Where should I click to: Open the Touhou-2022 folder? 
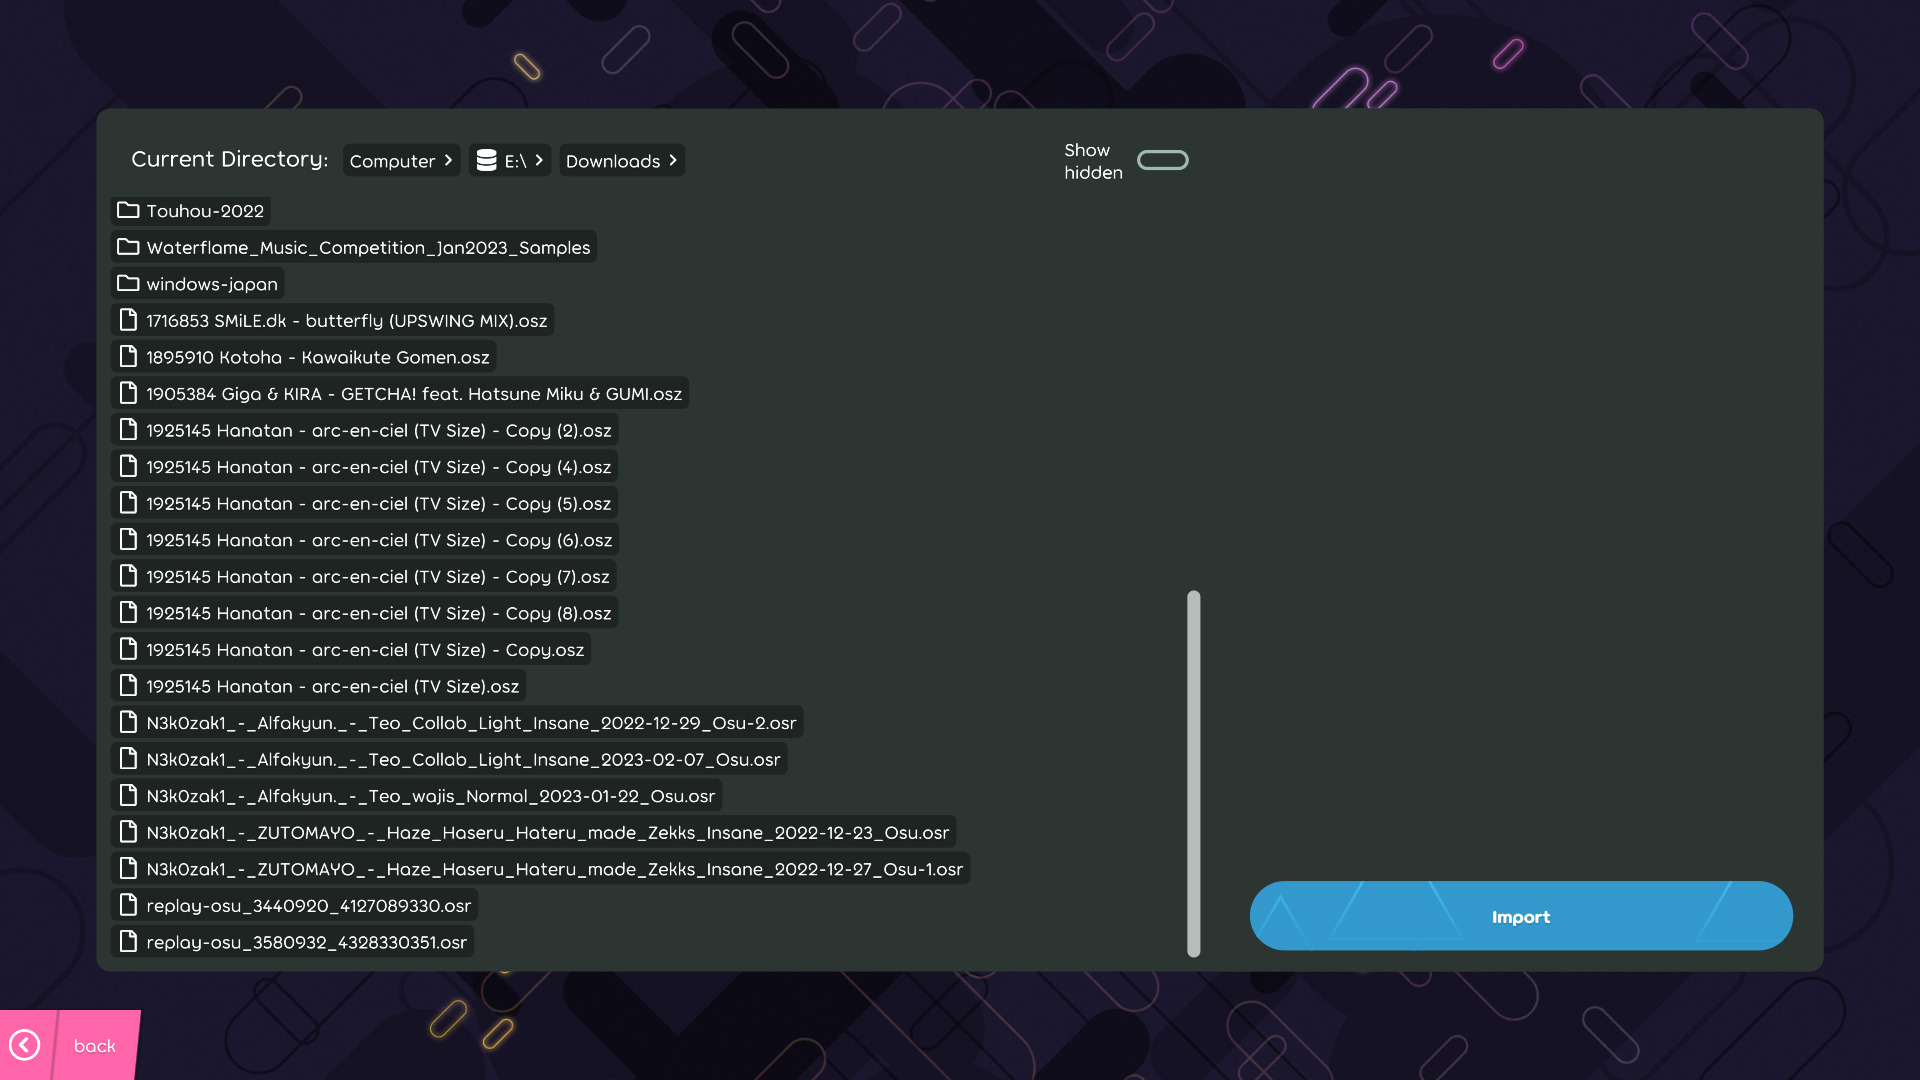[x=191, y=211]
